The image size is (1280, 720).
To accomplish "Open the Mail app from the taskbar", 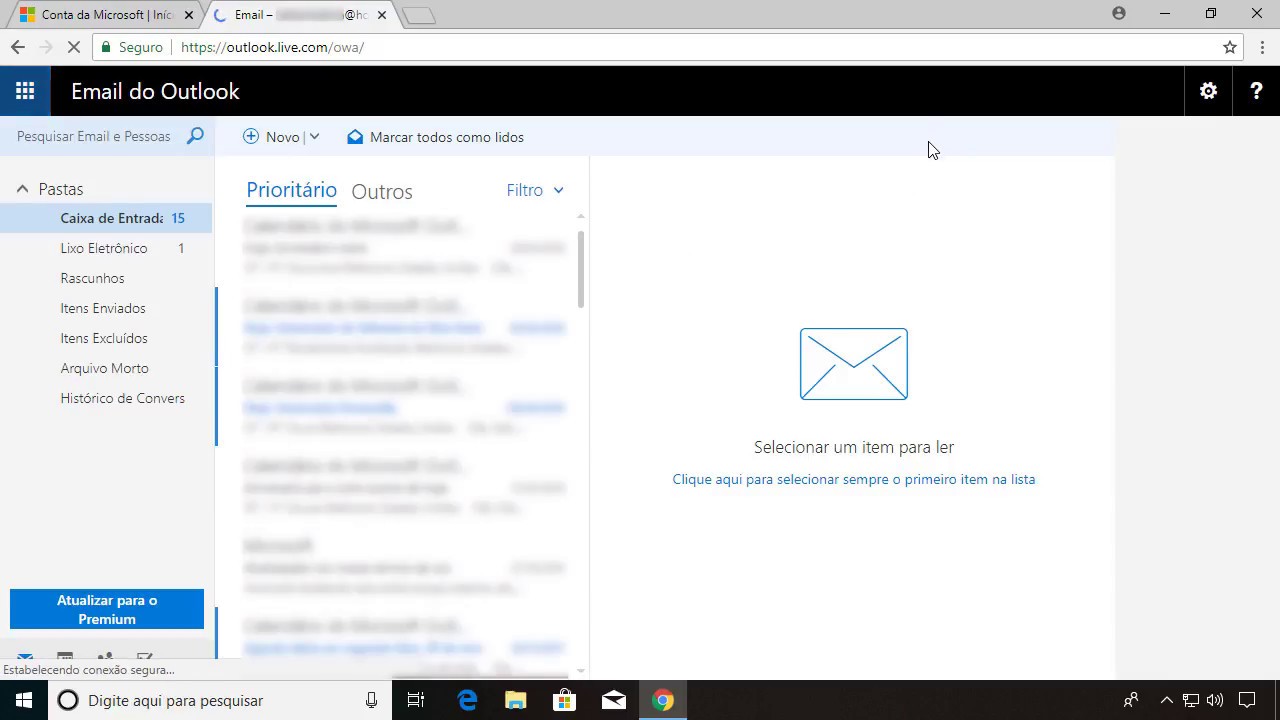I will point(614,700).
